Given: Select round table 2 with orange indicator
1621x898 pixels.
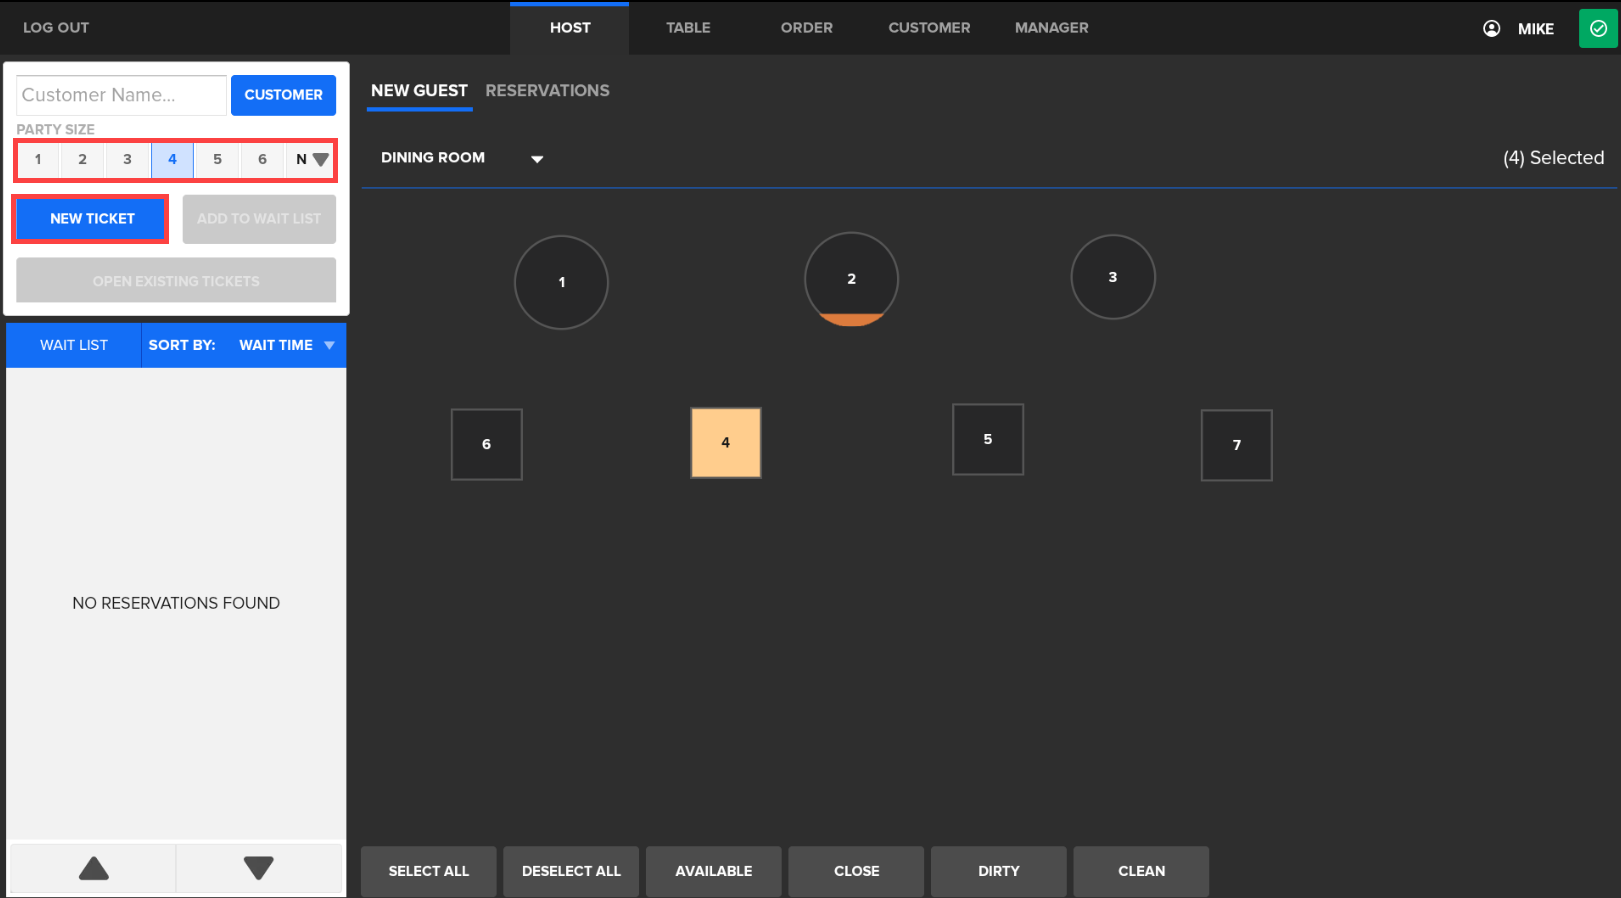Looking at the screenshot, I should click(851, 279).
